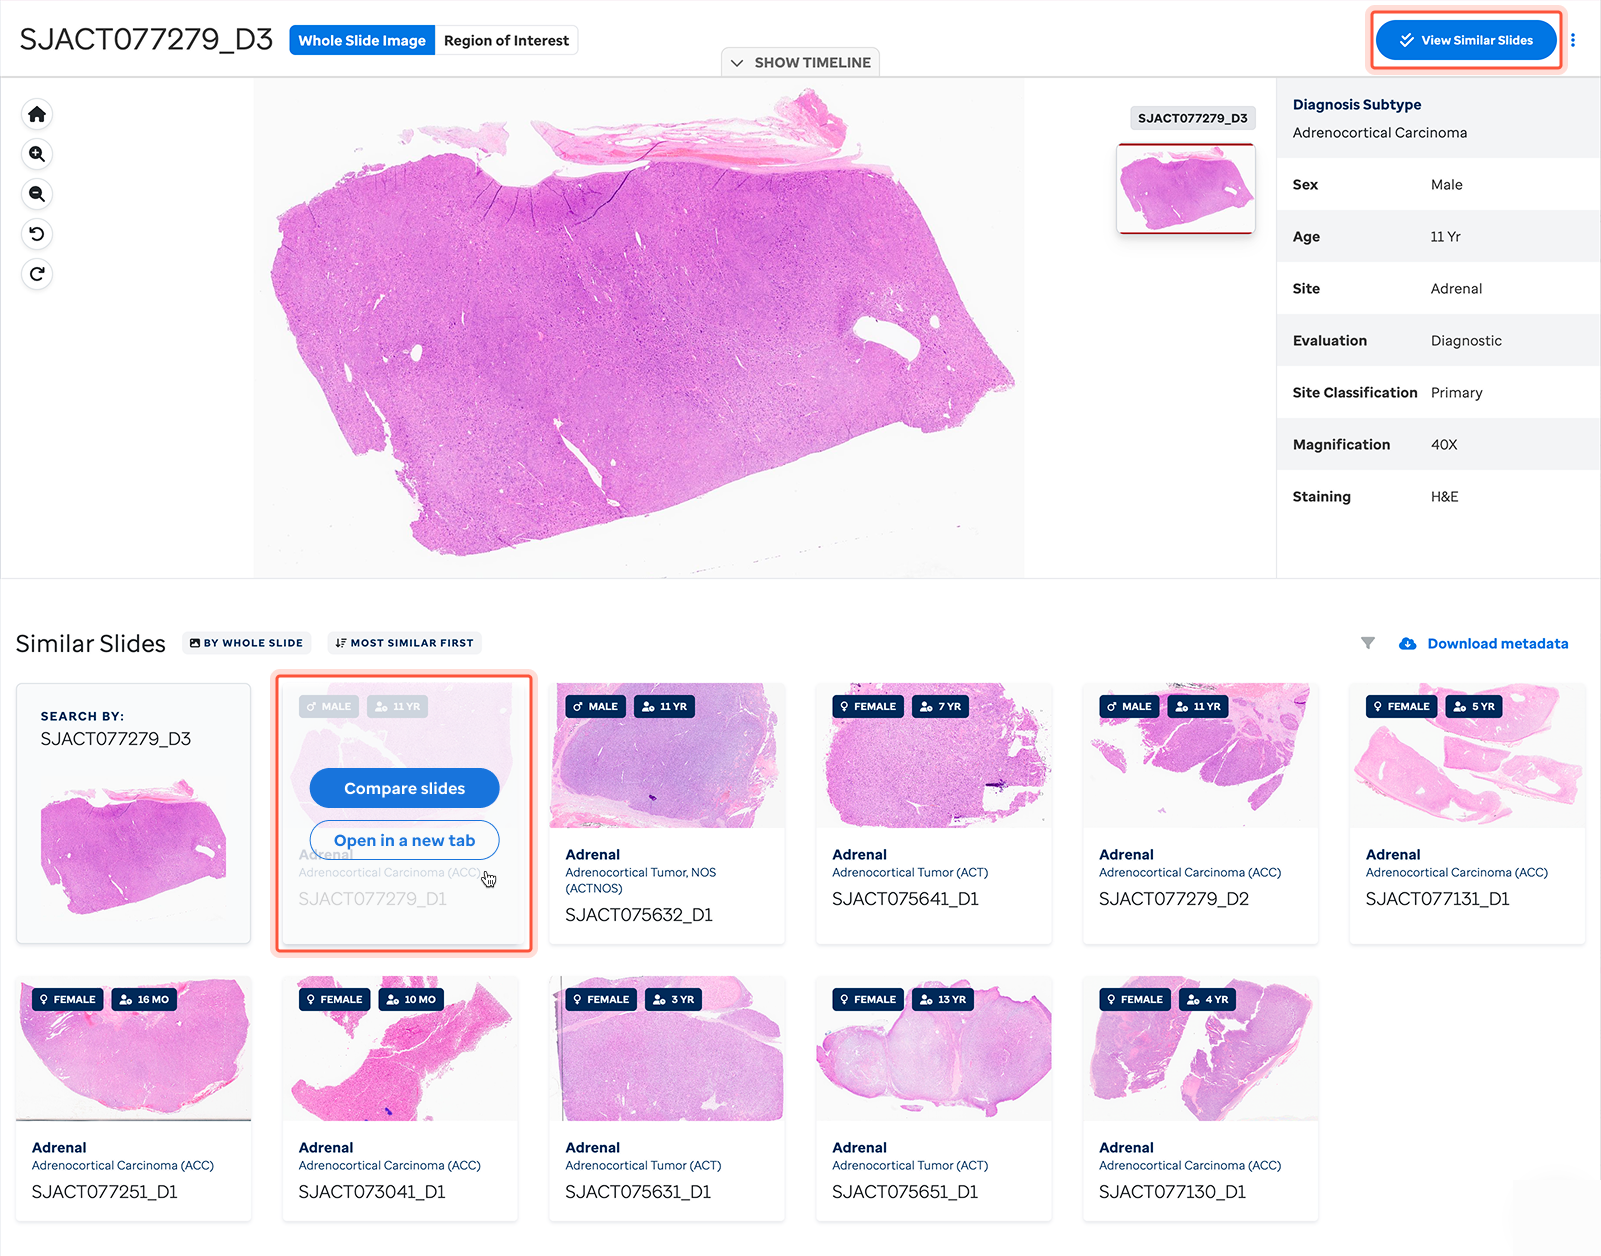Viewport: 1601px width, 1256px height.
Task: Expand the Show Timeline panel
Action: coord(801,62)
